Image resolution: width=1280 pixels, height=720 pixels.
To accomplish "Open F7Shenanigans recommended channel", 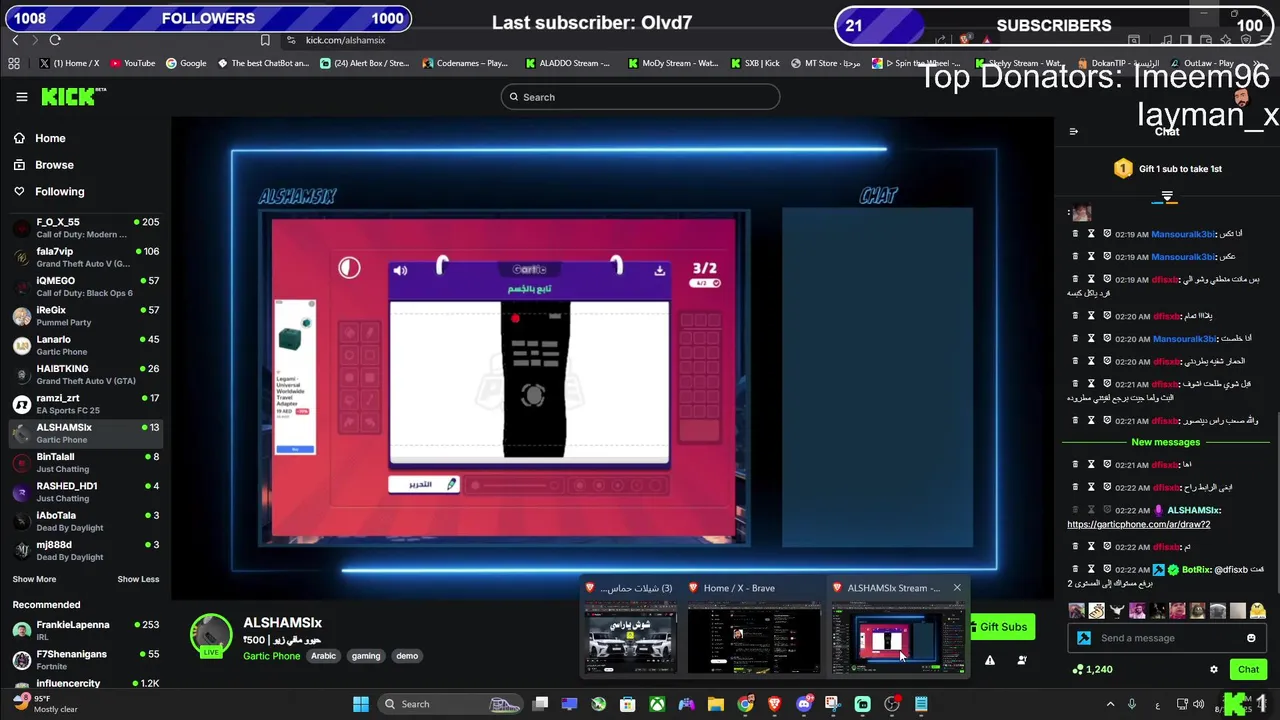I will 85,659.
